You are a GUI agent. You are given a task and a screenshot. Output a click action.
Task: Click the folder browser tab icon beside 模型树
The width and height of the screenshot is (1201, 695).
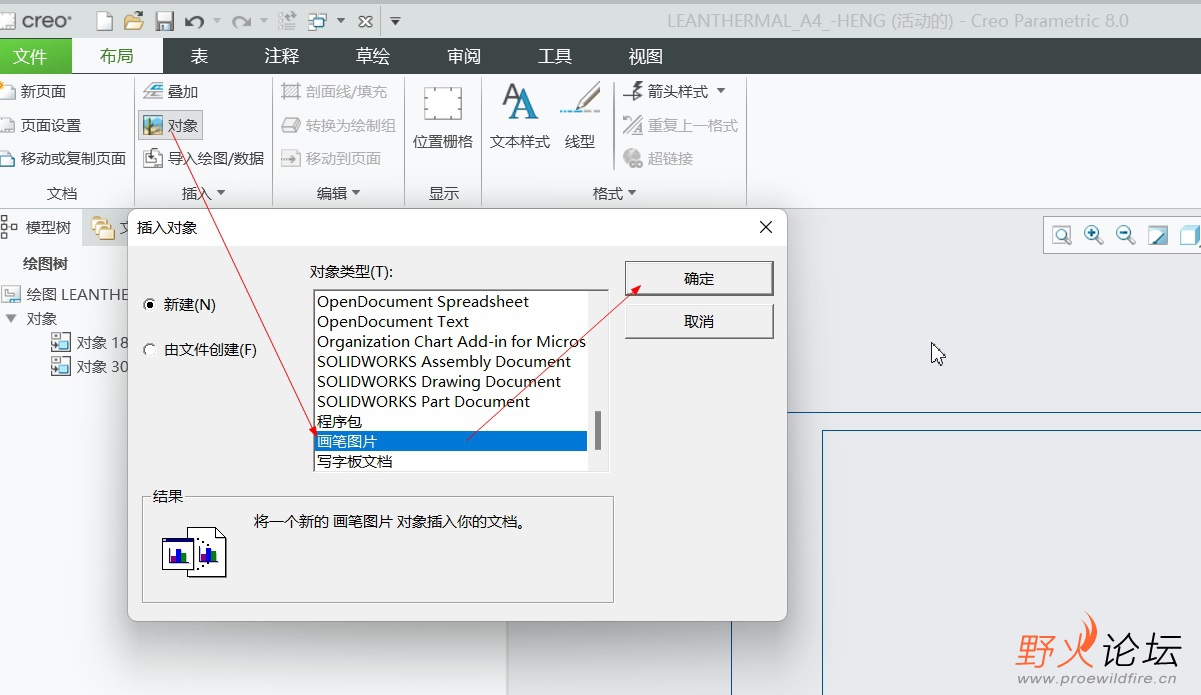tap(102, 228)
